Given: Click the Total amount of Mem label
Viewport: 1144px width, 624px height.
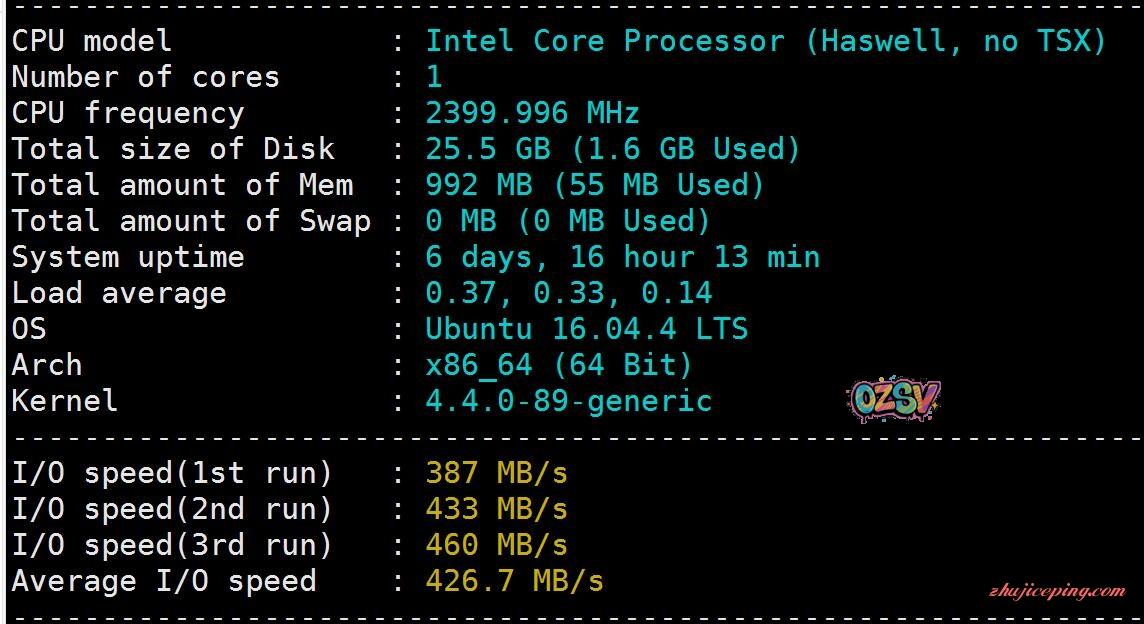Looking at the screenshot, I should click(182, 185).
